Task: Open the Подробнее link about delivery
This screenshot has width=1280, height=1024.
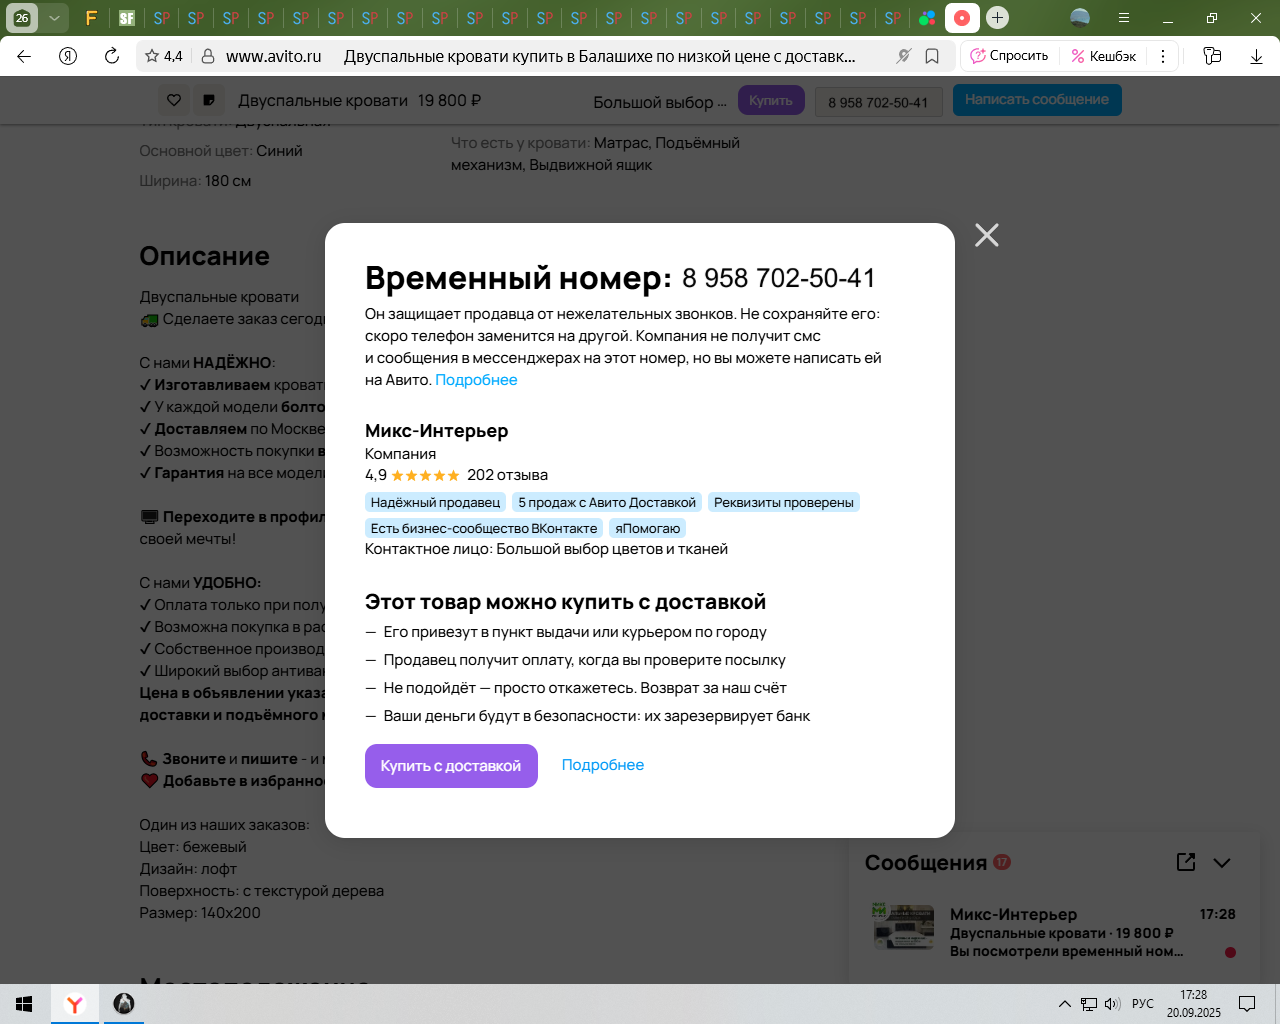Action: click(603, 765)
